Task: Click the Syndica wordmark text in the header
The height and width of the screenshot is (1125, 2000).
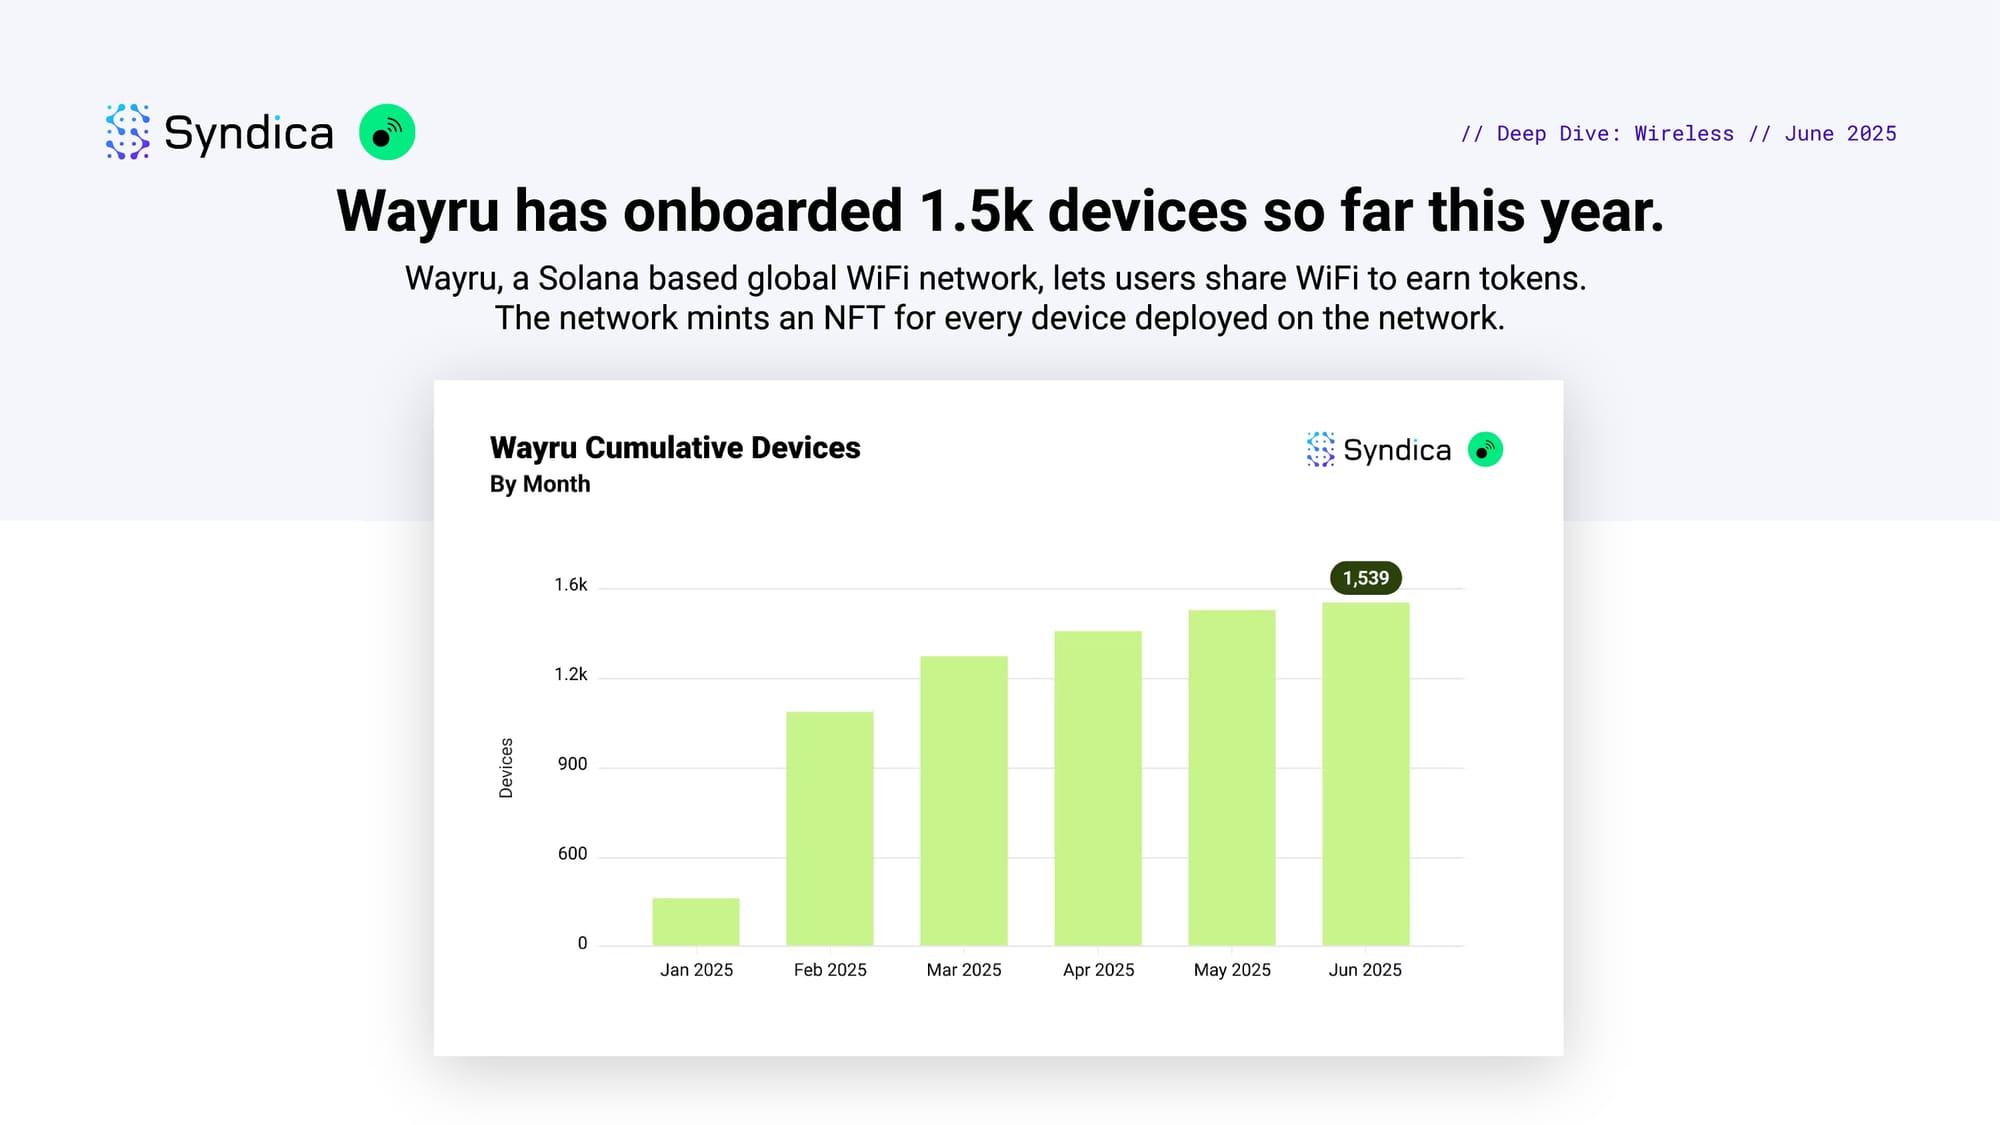Action: pyautogui.click(x=248, y=133)
